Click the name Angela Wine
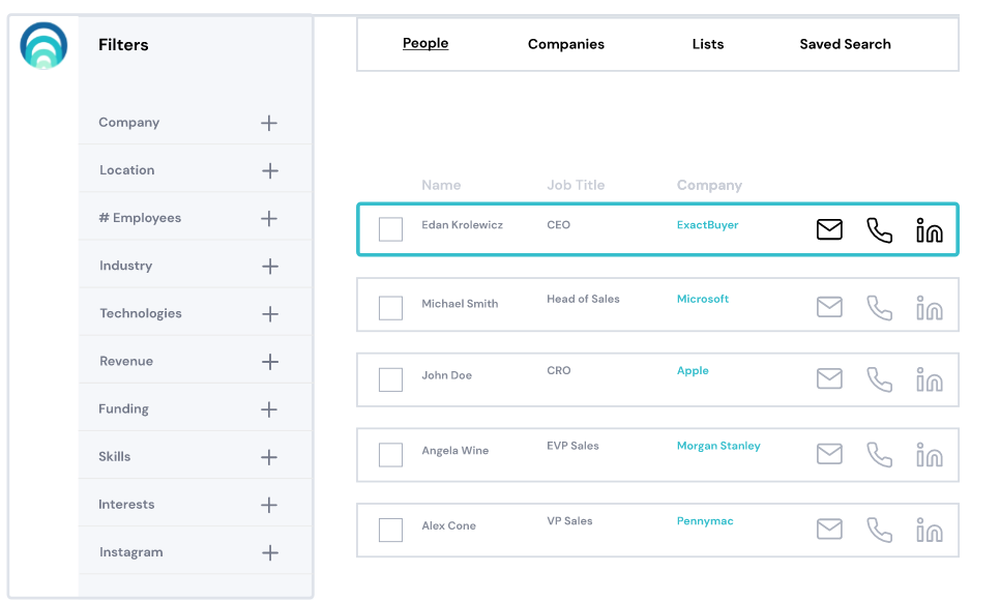 coord(455,450)
